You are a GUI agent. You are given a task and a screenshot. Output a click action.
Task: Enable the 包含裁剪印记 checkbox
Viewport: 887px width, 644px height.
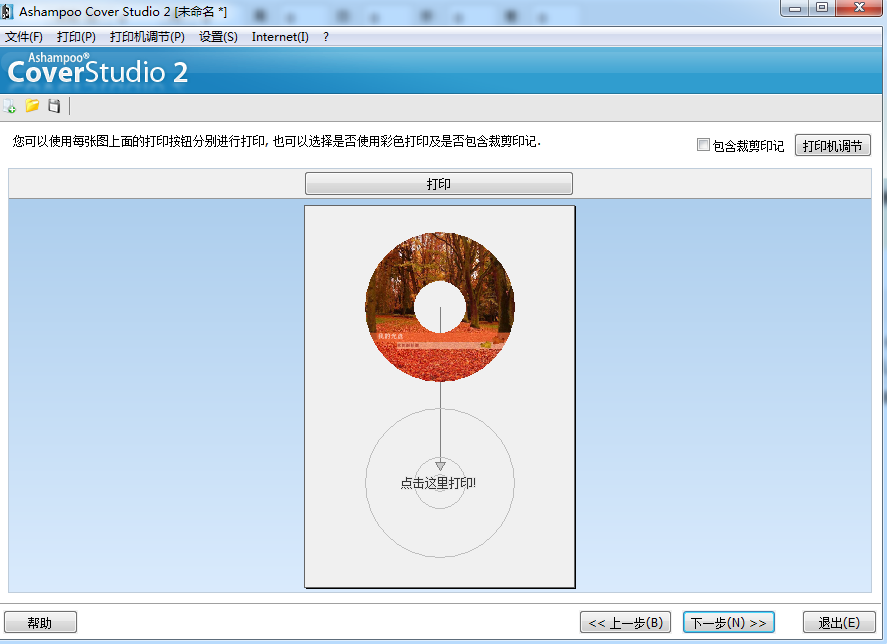(703, 145)
